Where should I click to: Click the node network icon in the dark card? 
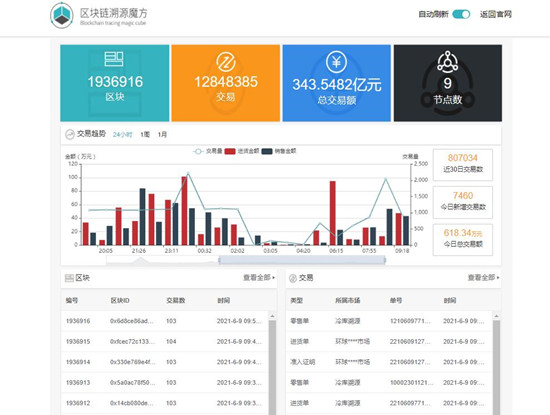tap(447, 62)
